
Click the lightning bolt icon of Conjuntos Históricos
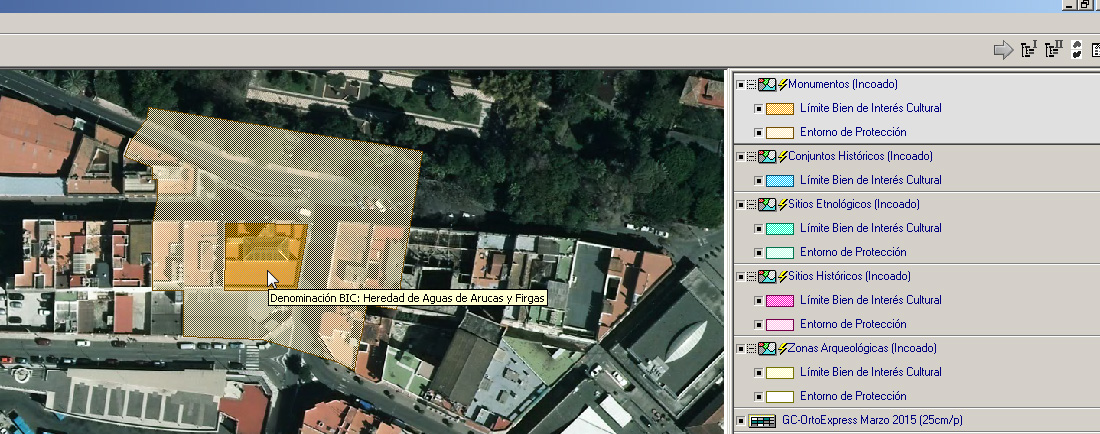782,156
